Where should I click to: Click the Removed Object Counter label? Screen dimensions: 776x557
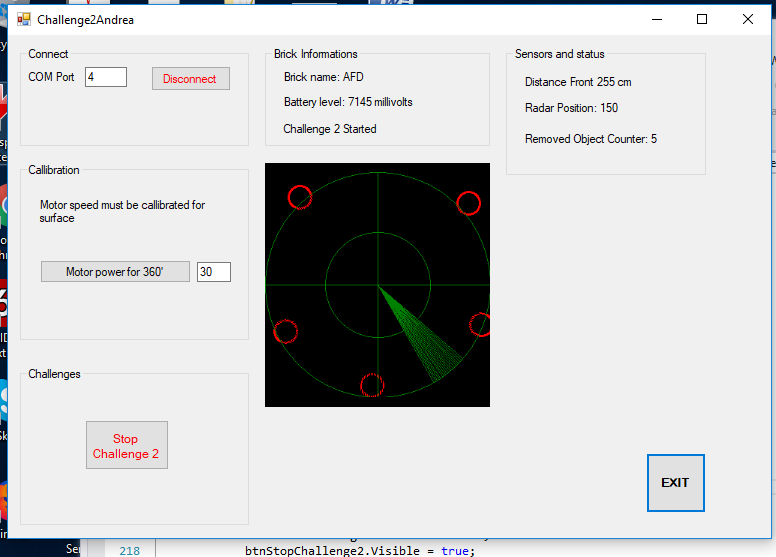(591, 139)
